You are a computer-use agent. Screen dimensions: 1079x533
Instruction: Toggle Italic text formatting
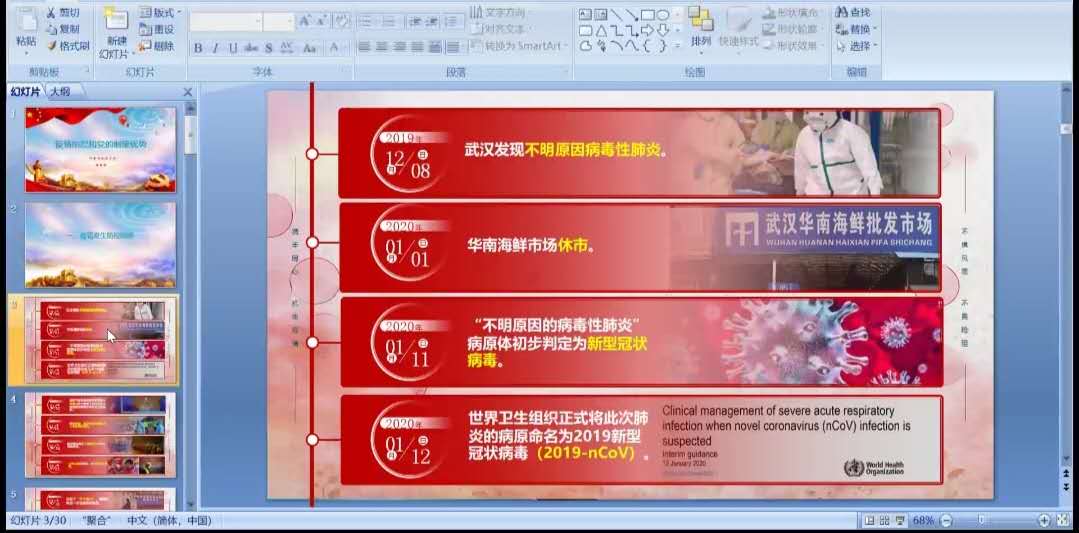pos(215,48)
